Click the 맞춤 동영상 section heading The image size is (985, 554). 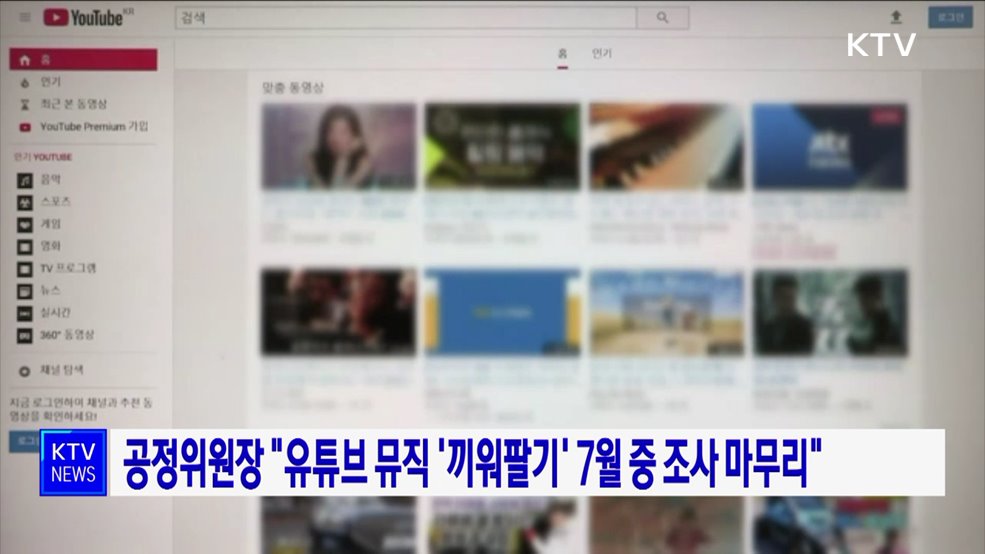point(293,88)
